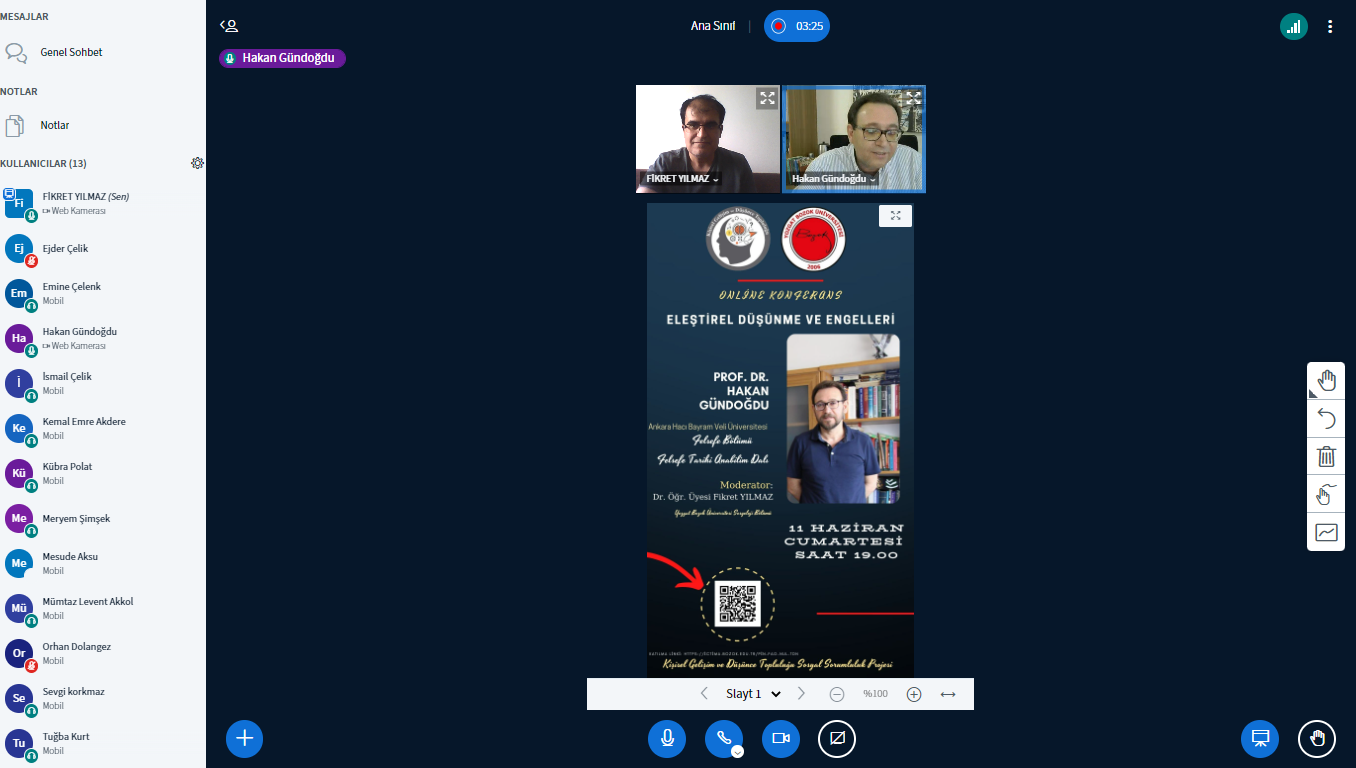Open user list settings gear
The image size is (1356, 768).
pos(197,163)
